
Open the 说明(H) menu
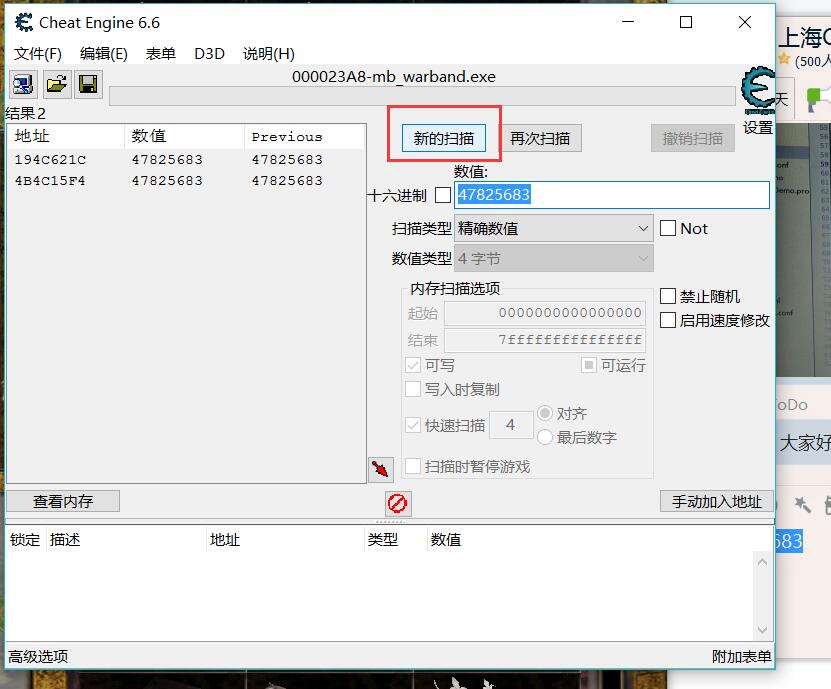(269, 54)
